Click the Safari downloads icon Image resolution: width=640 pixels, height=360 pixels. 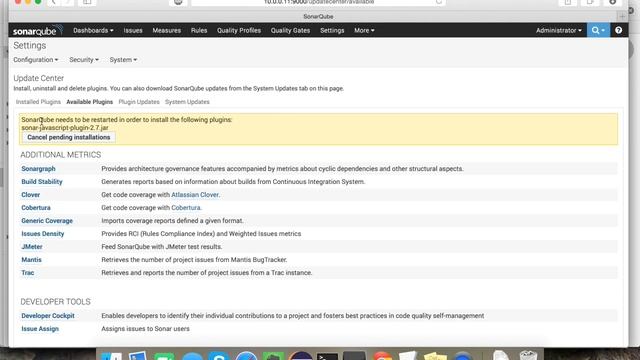613,2
